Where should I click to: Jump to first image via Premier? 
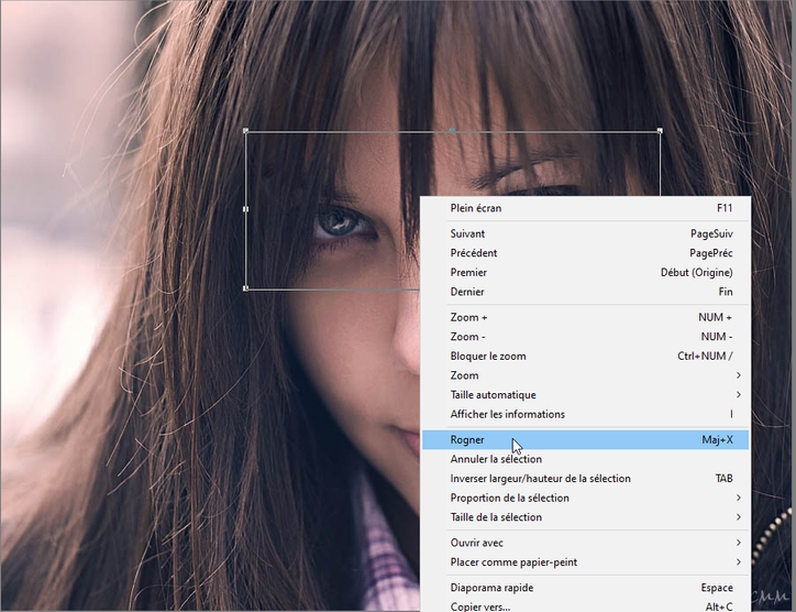pyautogui.click(x=469, y=272)
